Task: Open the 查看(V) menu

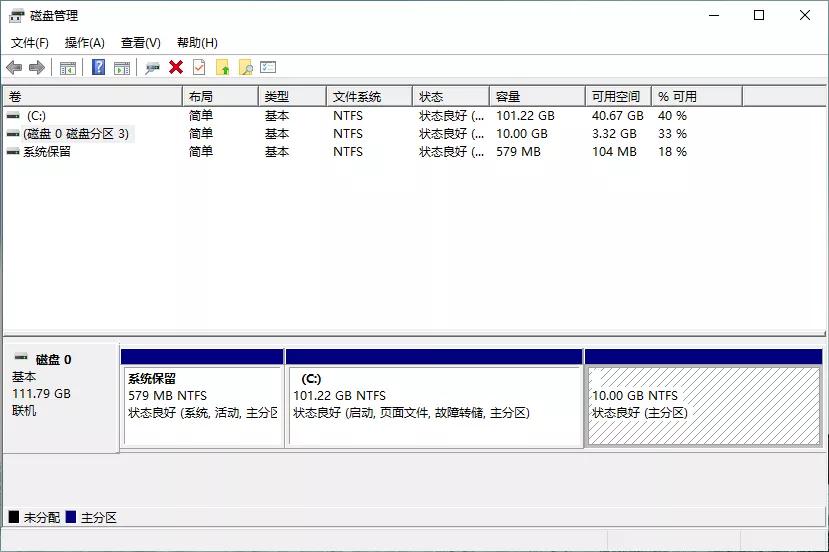Action: (x=141, y=43)
